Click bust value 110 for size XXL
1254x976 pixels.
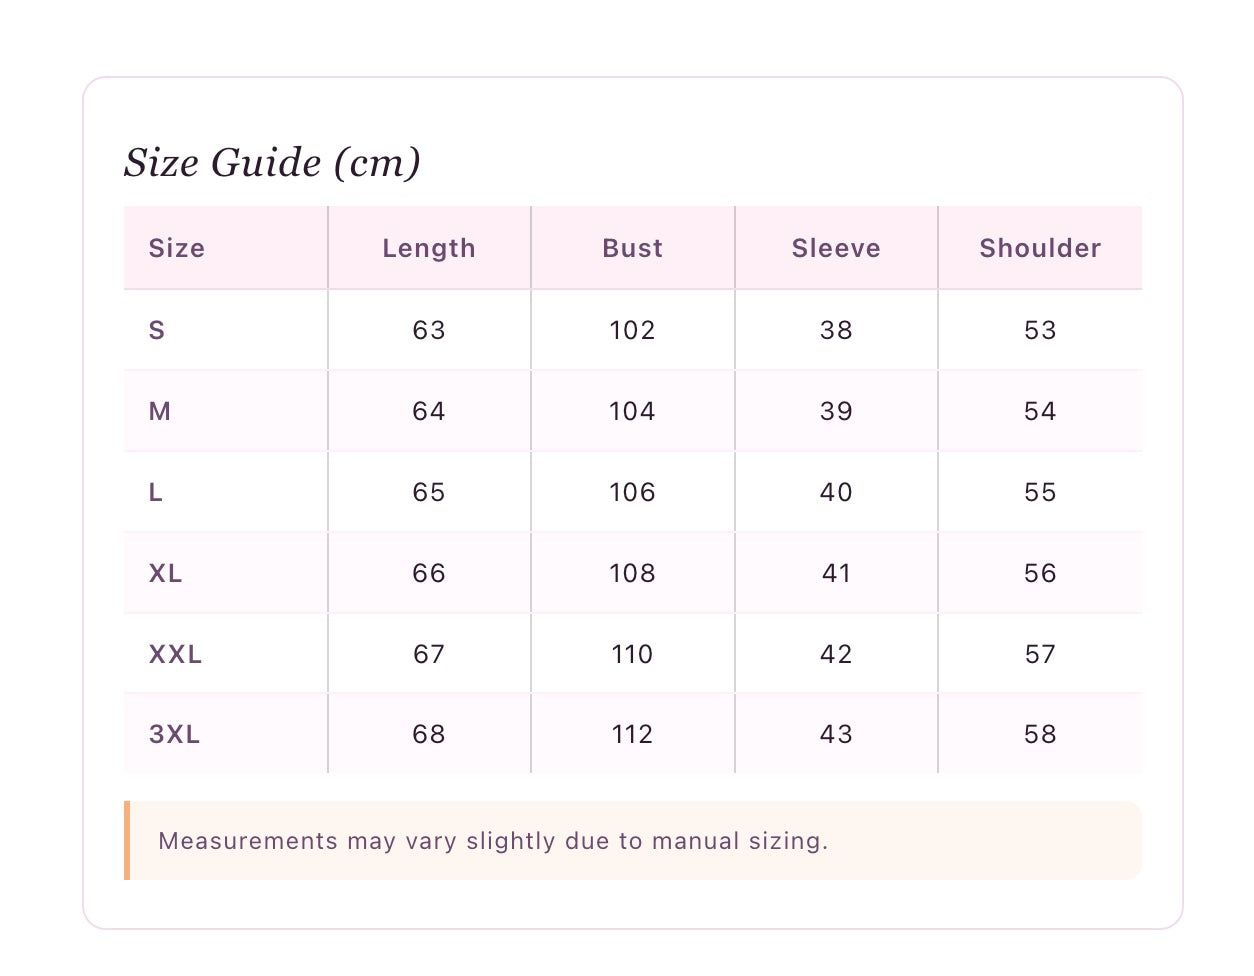pyautogui.click(x=633, y=654)
